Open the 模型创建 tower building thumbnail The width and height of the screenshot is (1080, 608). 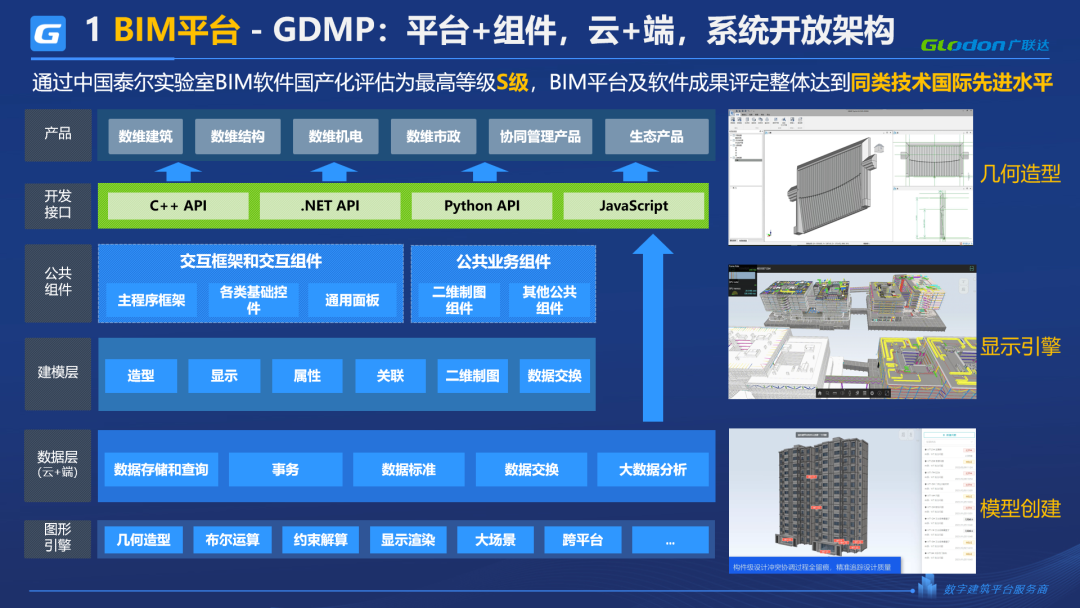pyautogui.click(x=852, y=501)
